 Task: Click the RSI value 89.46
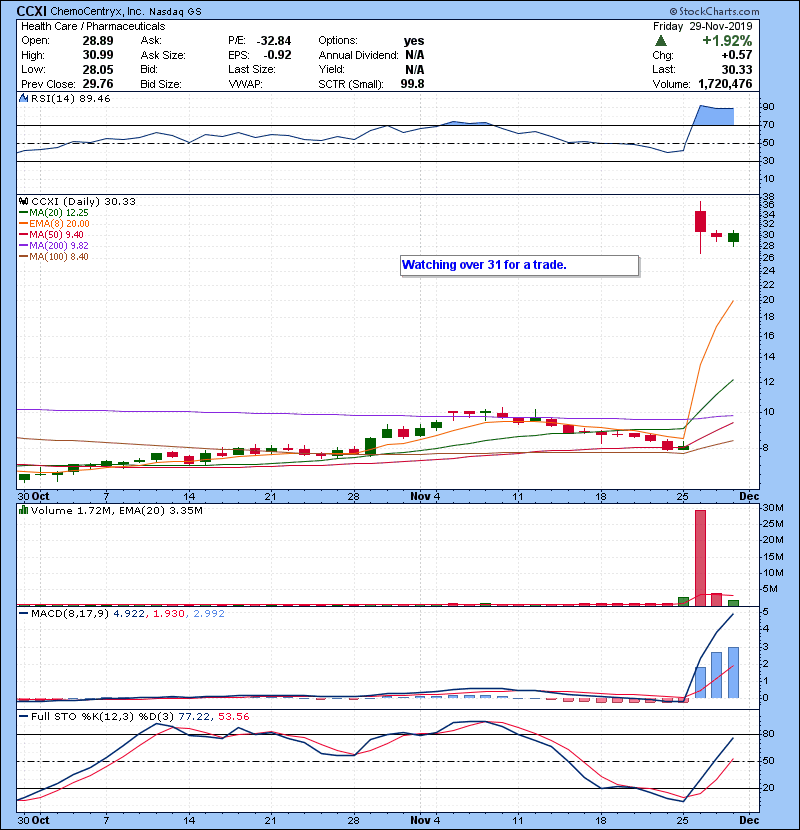tap(94, 98)
